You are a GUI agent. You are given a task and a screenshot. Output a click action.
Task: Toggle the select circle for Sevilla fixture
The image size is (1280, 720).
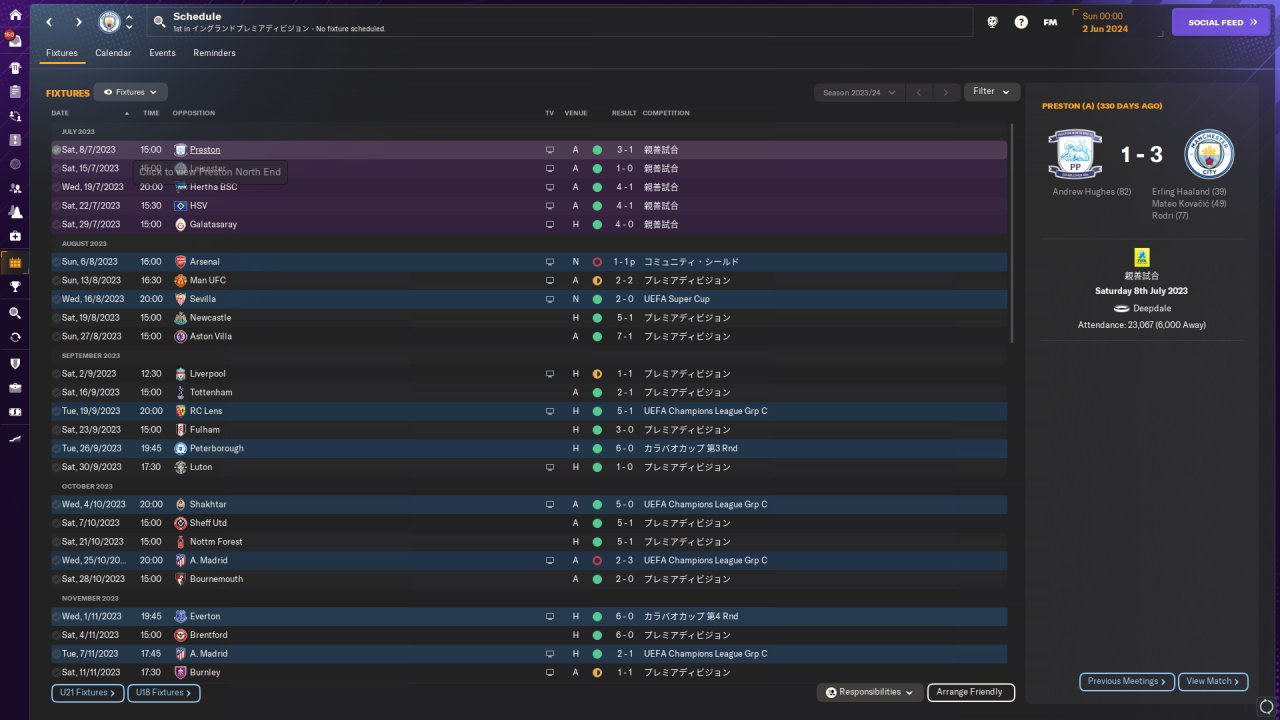coord(56,299)
